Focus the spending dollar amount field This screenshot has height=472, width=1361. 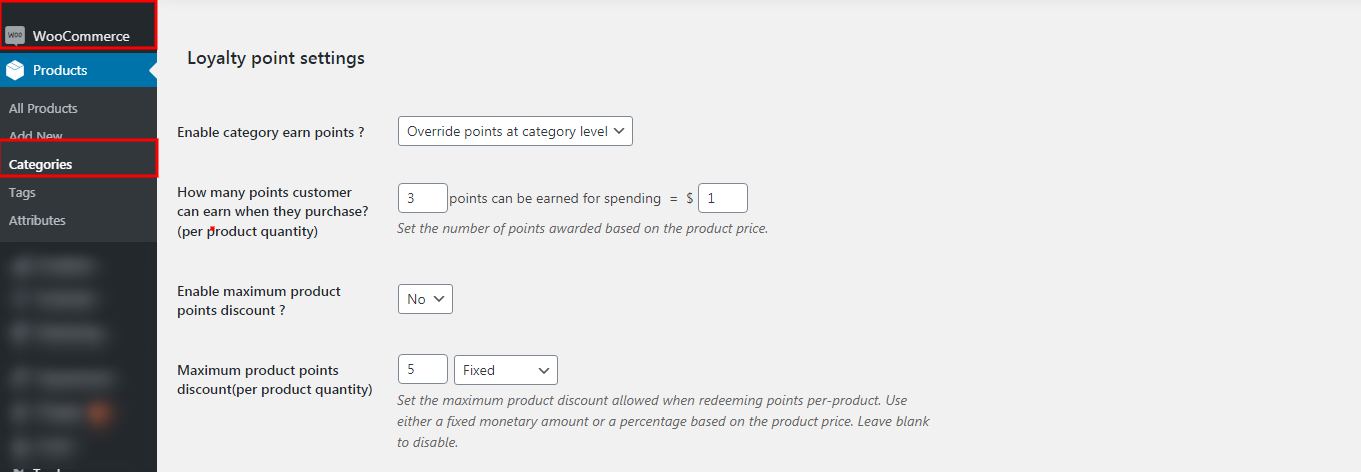coord(722,198)
